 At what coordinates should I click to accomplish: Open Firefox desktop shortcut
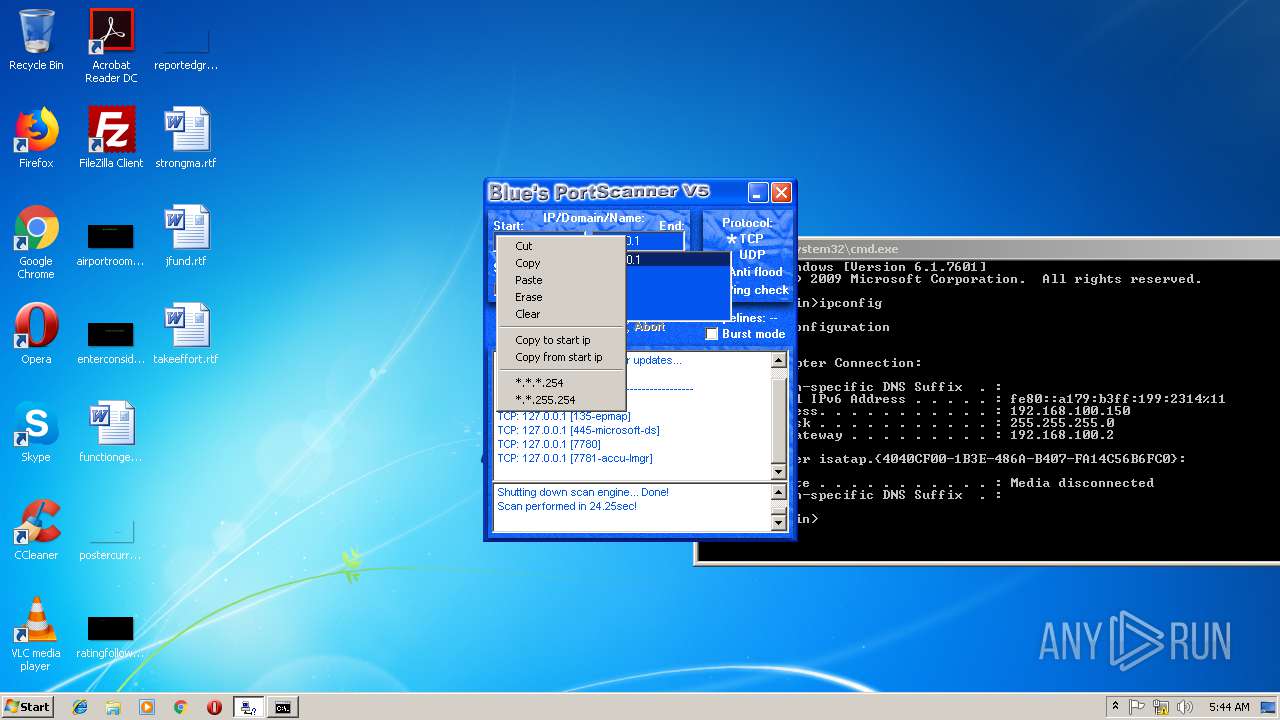tap(36, 138)
